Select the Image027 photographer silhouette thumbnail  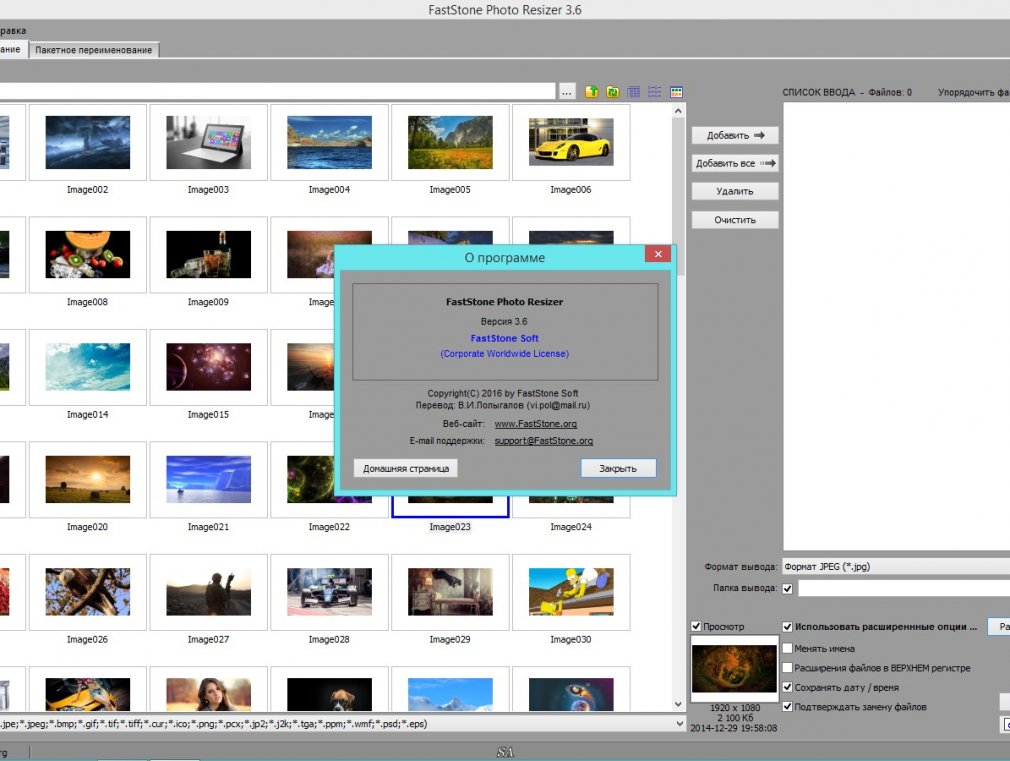click(x=208, y=592)
